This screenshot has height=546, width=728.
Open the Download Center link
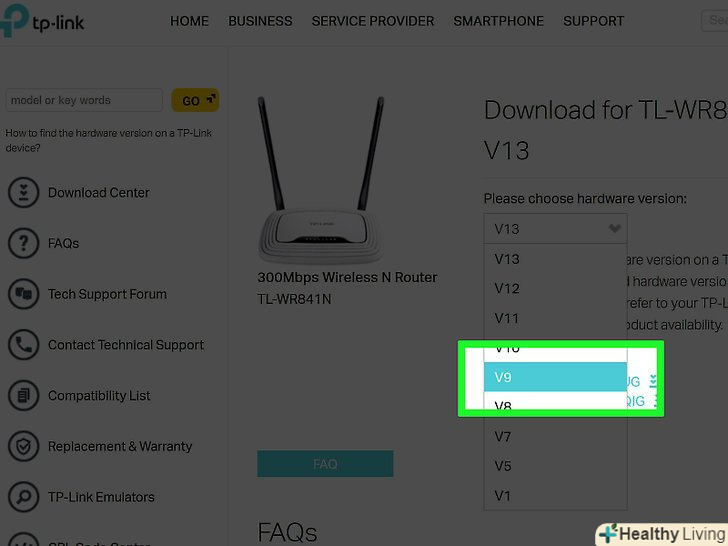coord(98,193)
